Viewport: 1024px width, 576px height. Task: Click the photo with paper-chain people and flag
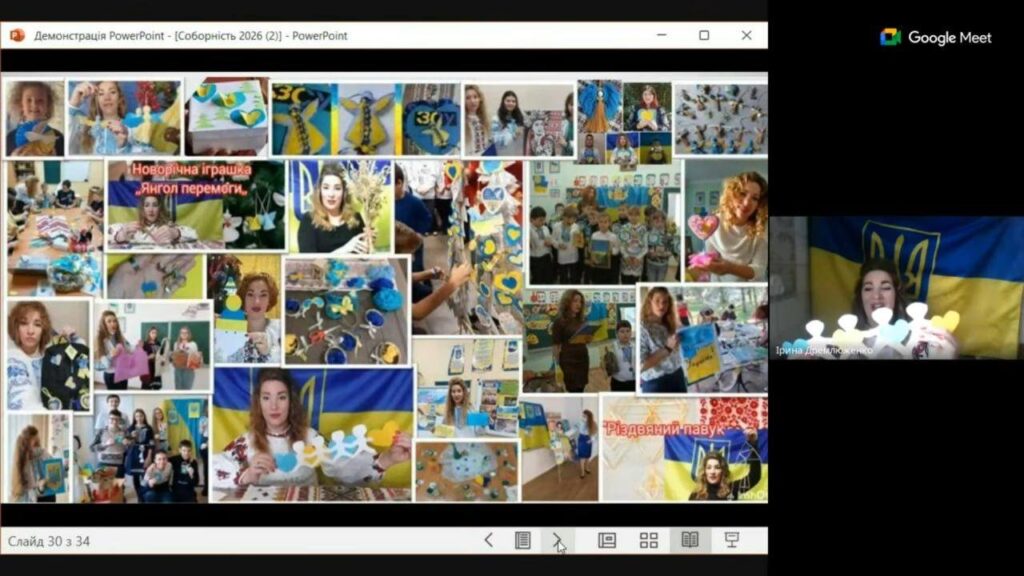click(x=311, y=433)
